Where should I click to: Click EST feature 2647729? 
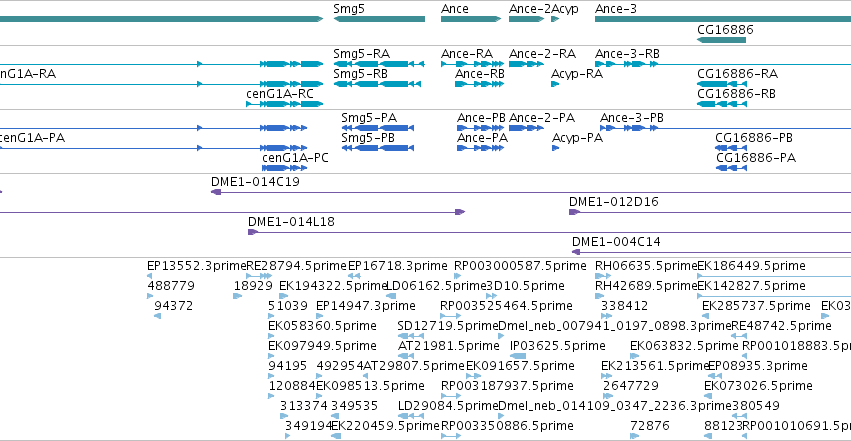click(x=631, y=386)
